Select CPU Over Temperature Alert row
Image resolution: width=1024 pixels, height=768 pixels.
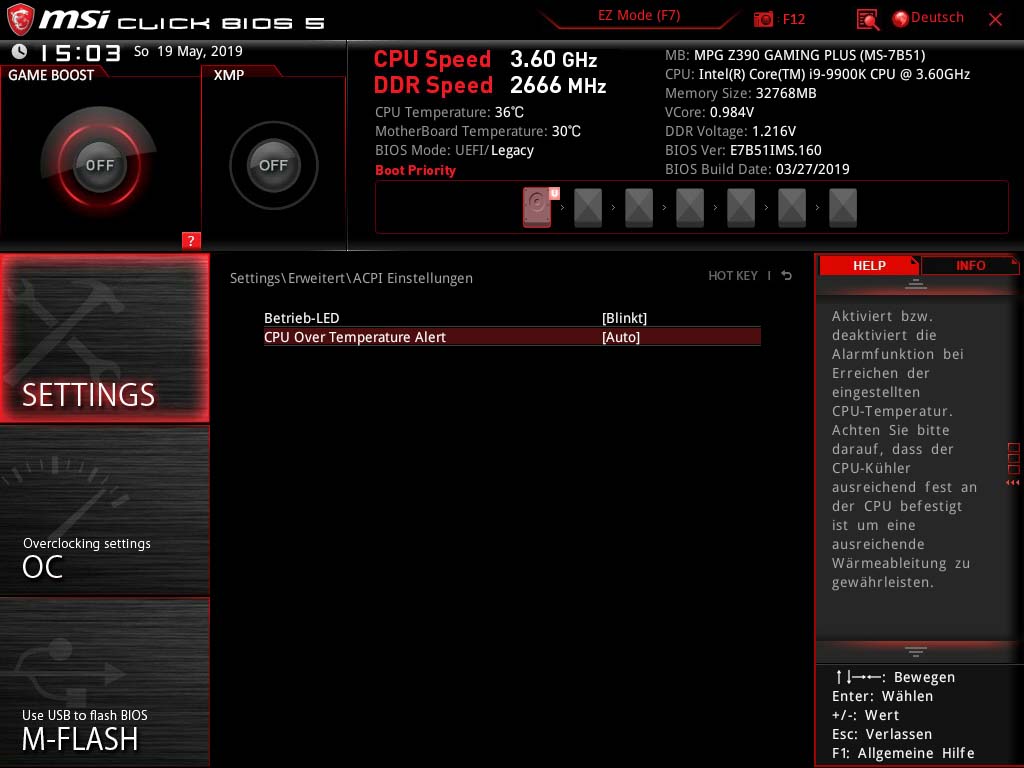tap(512, 337)
